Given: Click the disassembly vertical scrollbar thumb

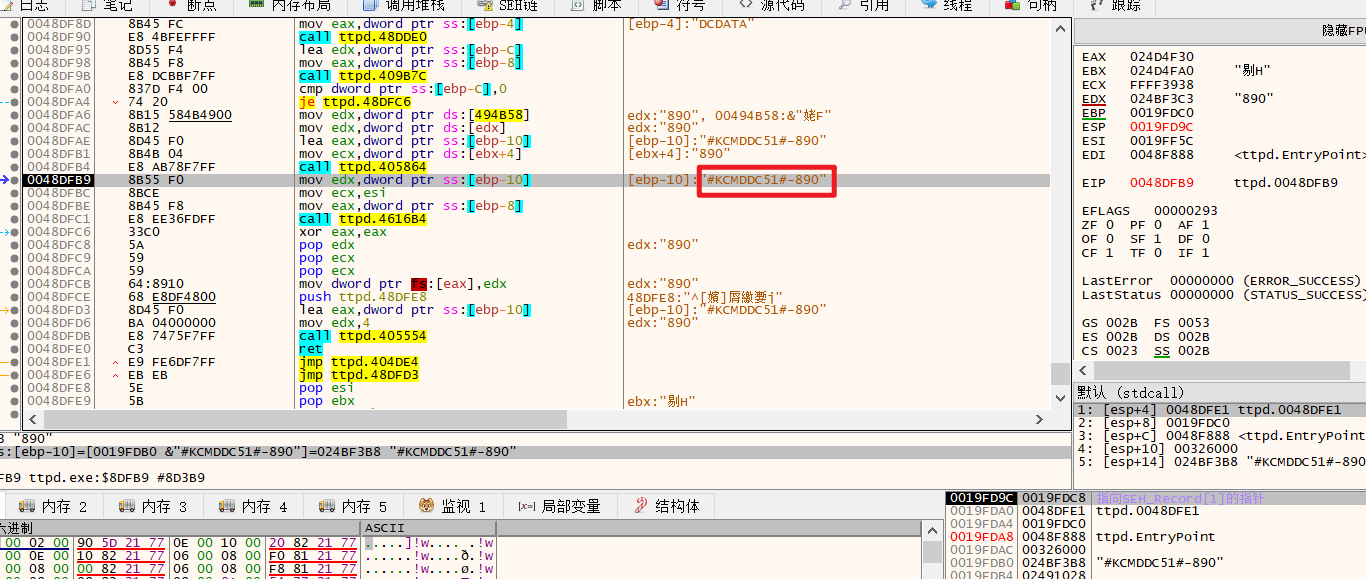Looking at the screenshot, I should 1062,373.
